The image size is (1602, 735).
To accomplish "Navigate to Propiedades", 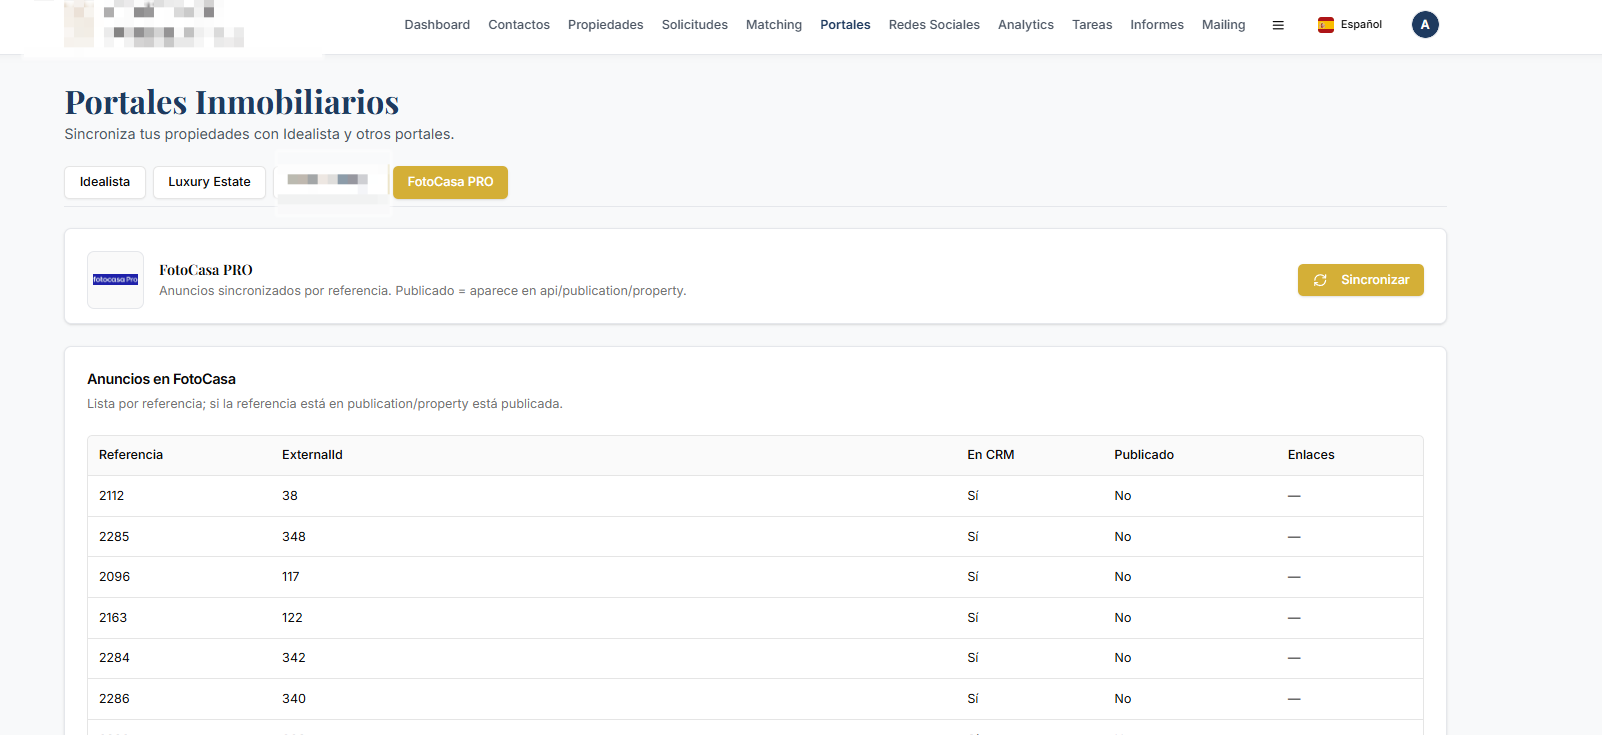I will 606,25.
